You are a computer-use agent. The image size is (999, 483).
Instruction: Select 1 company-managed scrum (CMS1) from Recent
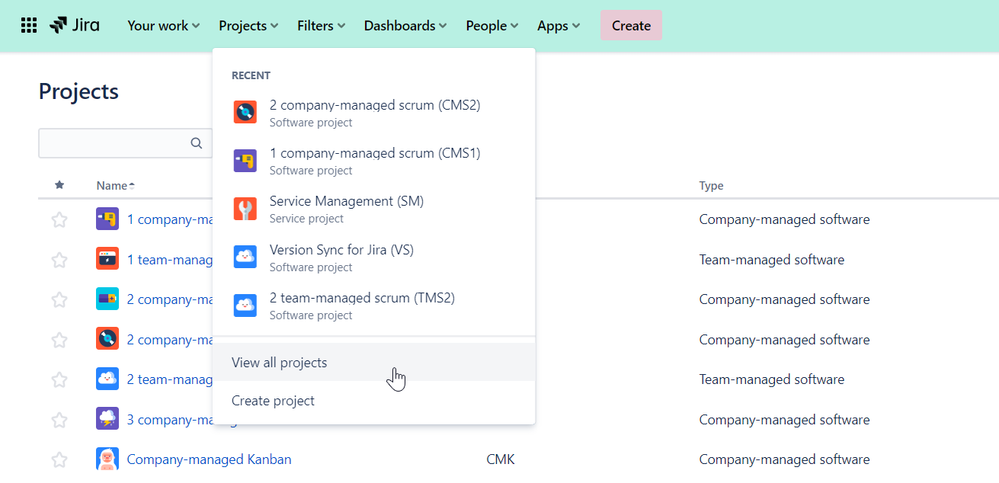374,161
